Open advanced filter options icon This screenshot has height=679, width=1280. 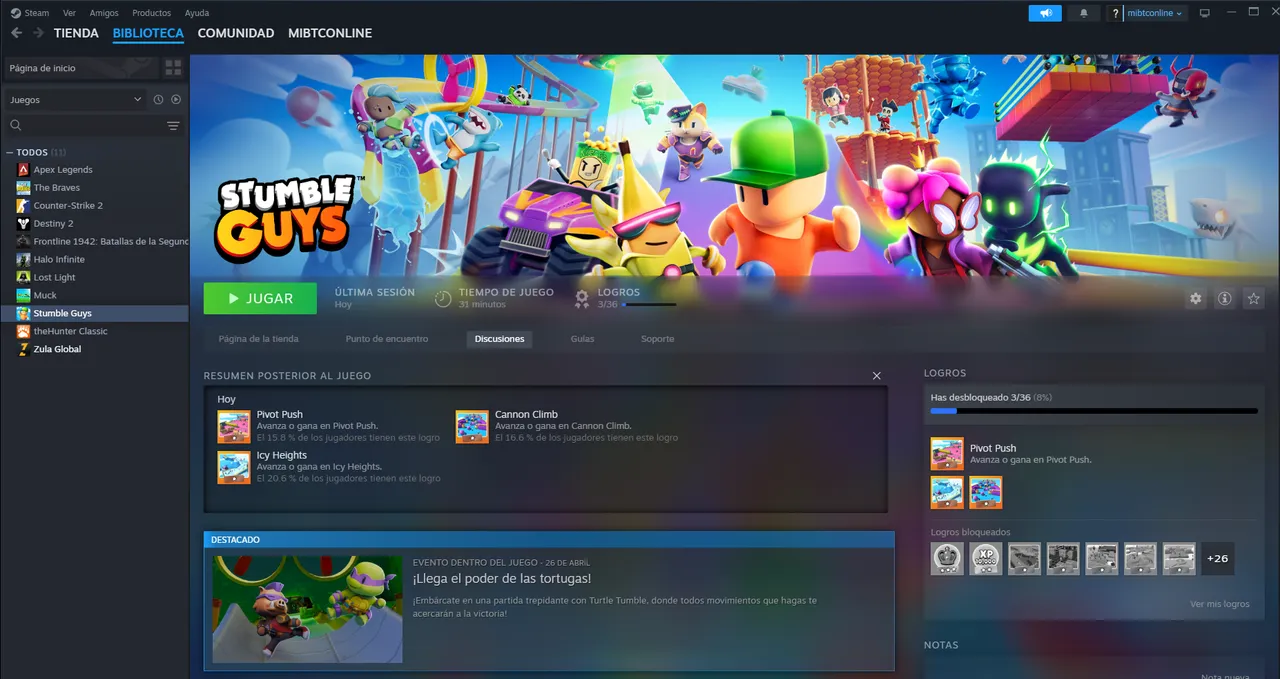coord(173,126)
